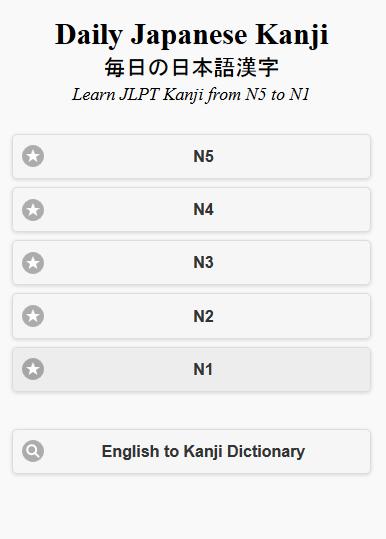Open the N4 kanji list

191,209
